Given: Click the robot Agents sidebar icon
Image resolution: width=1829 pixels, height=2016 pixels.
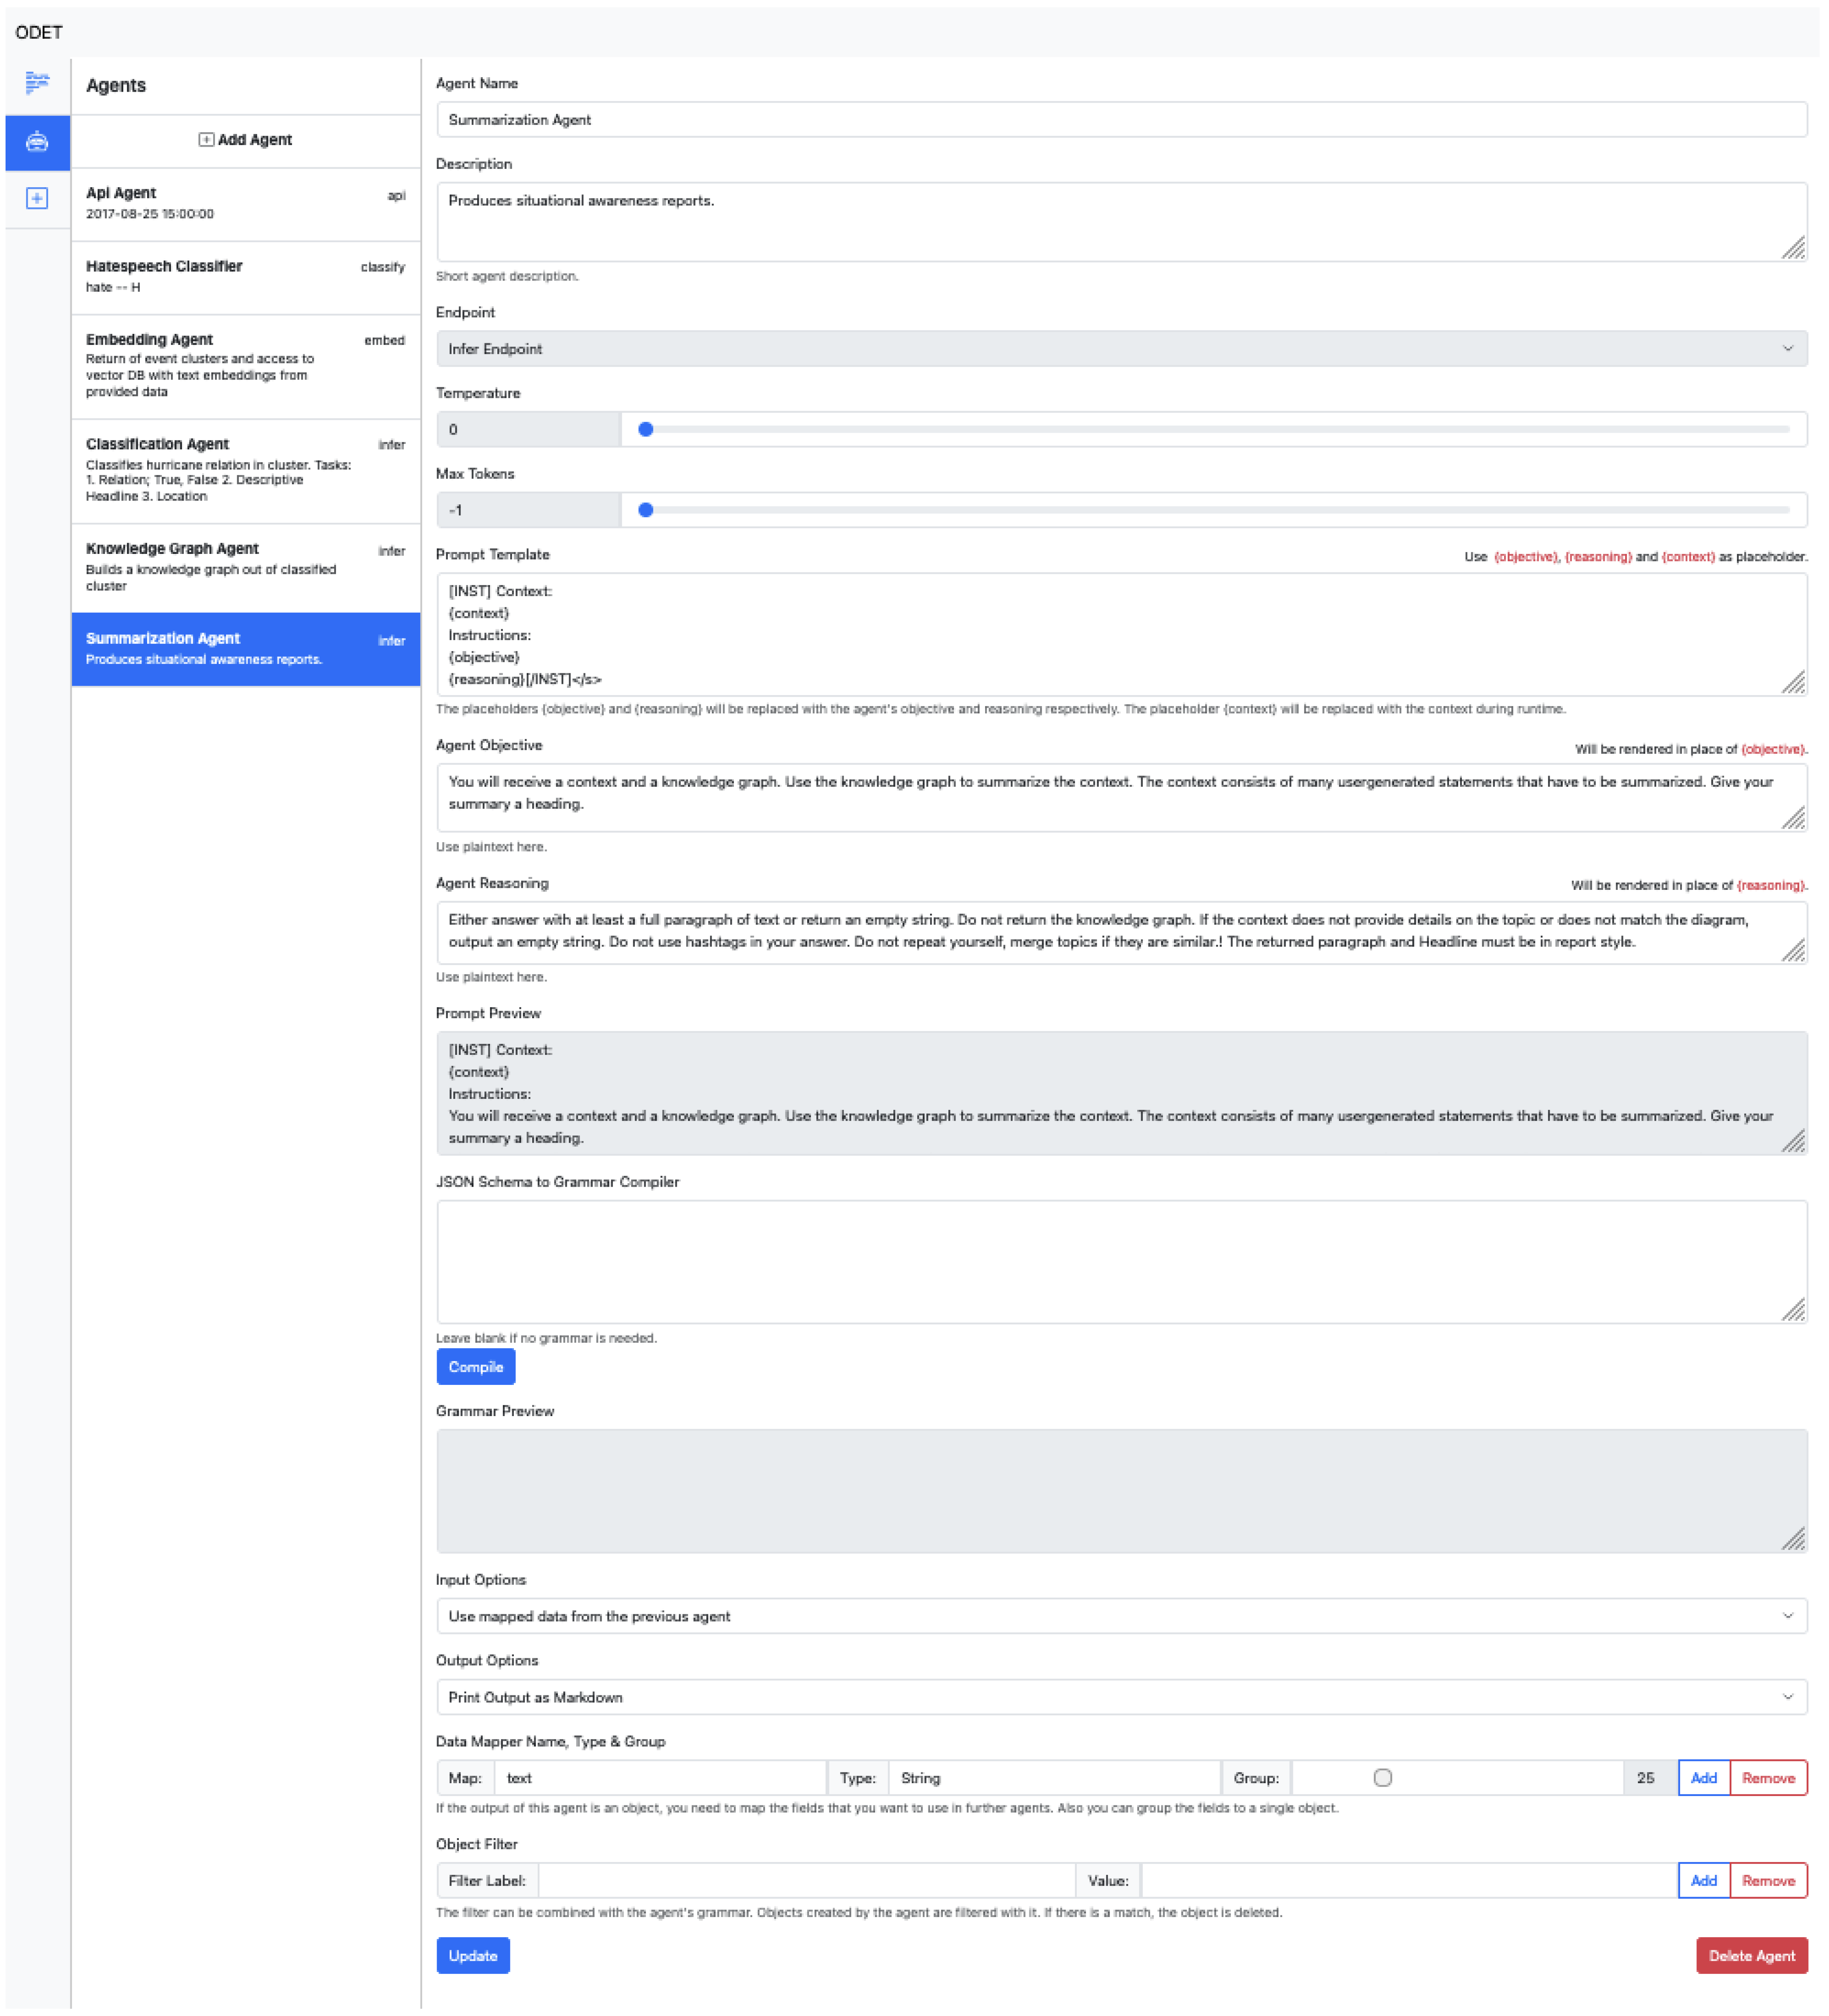Looking at the screenshot, I should [x=37, y=142].
